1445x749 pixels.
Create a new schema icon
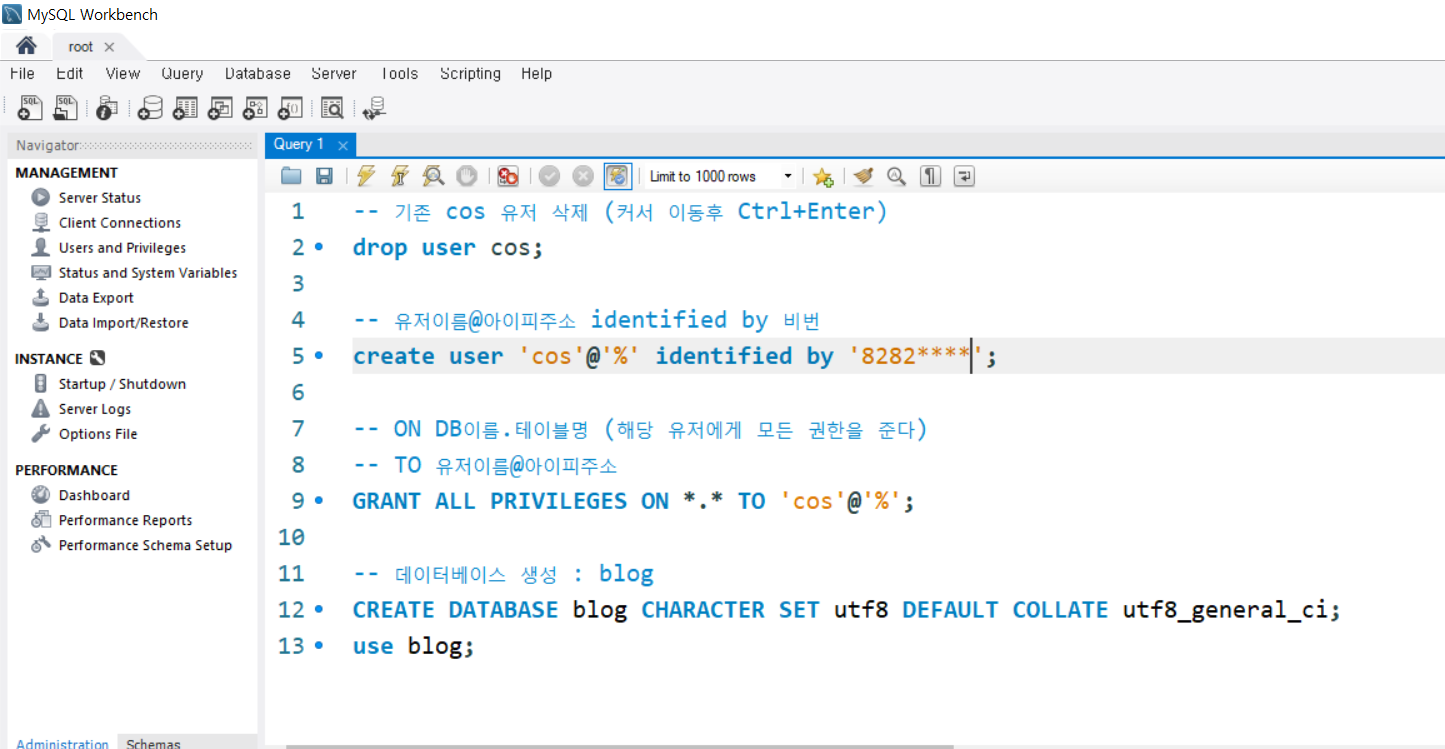[x=150, y=108]
